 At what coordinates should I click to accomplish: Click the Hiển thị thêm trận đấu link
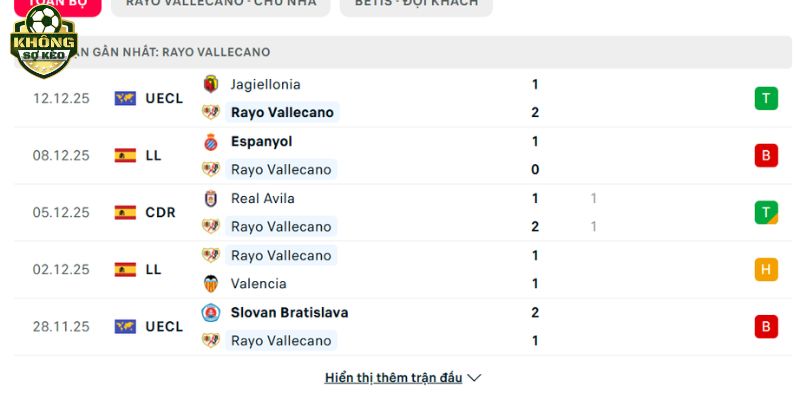[393, 378]
